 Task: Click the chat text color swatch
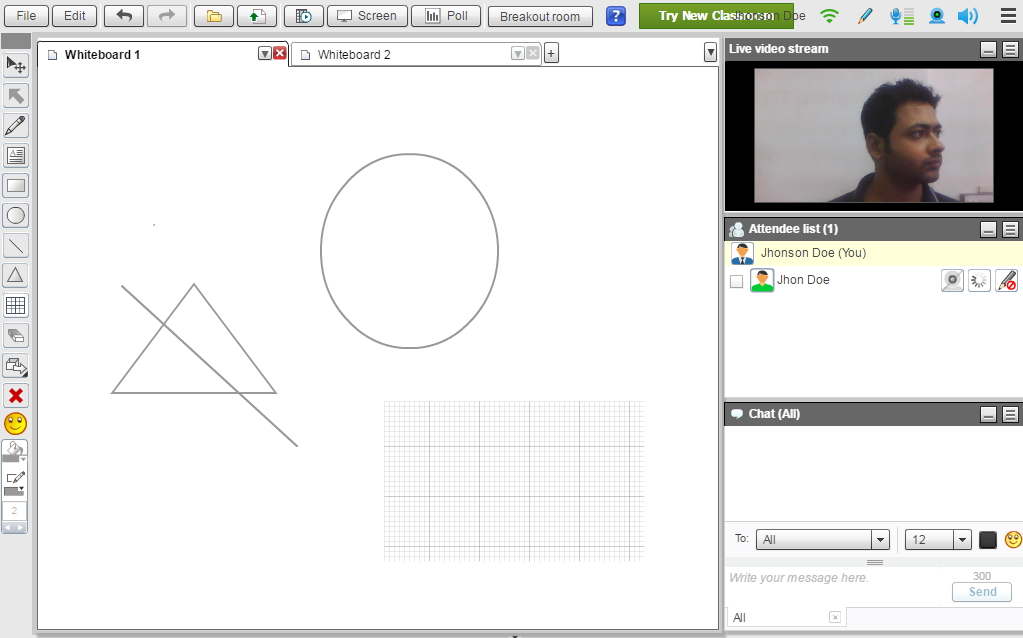point(988,540)
